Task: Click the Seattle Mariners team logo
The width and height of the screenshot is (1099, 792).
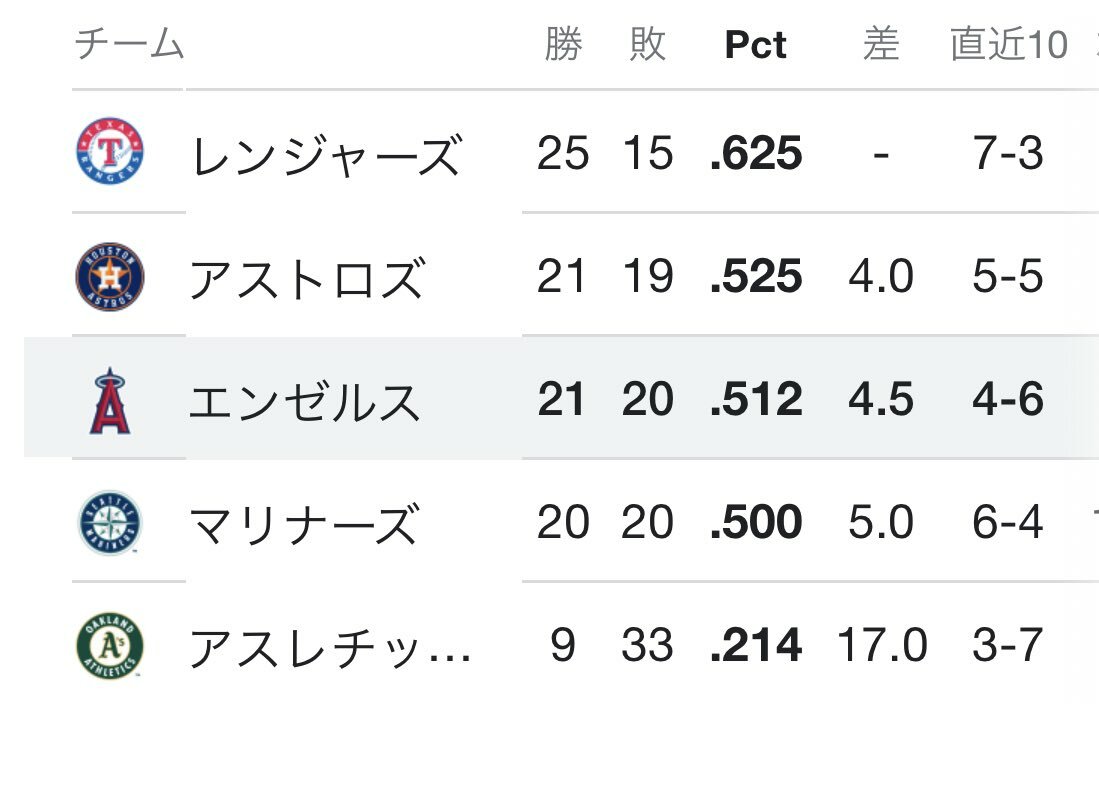Action: (110, 523)
